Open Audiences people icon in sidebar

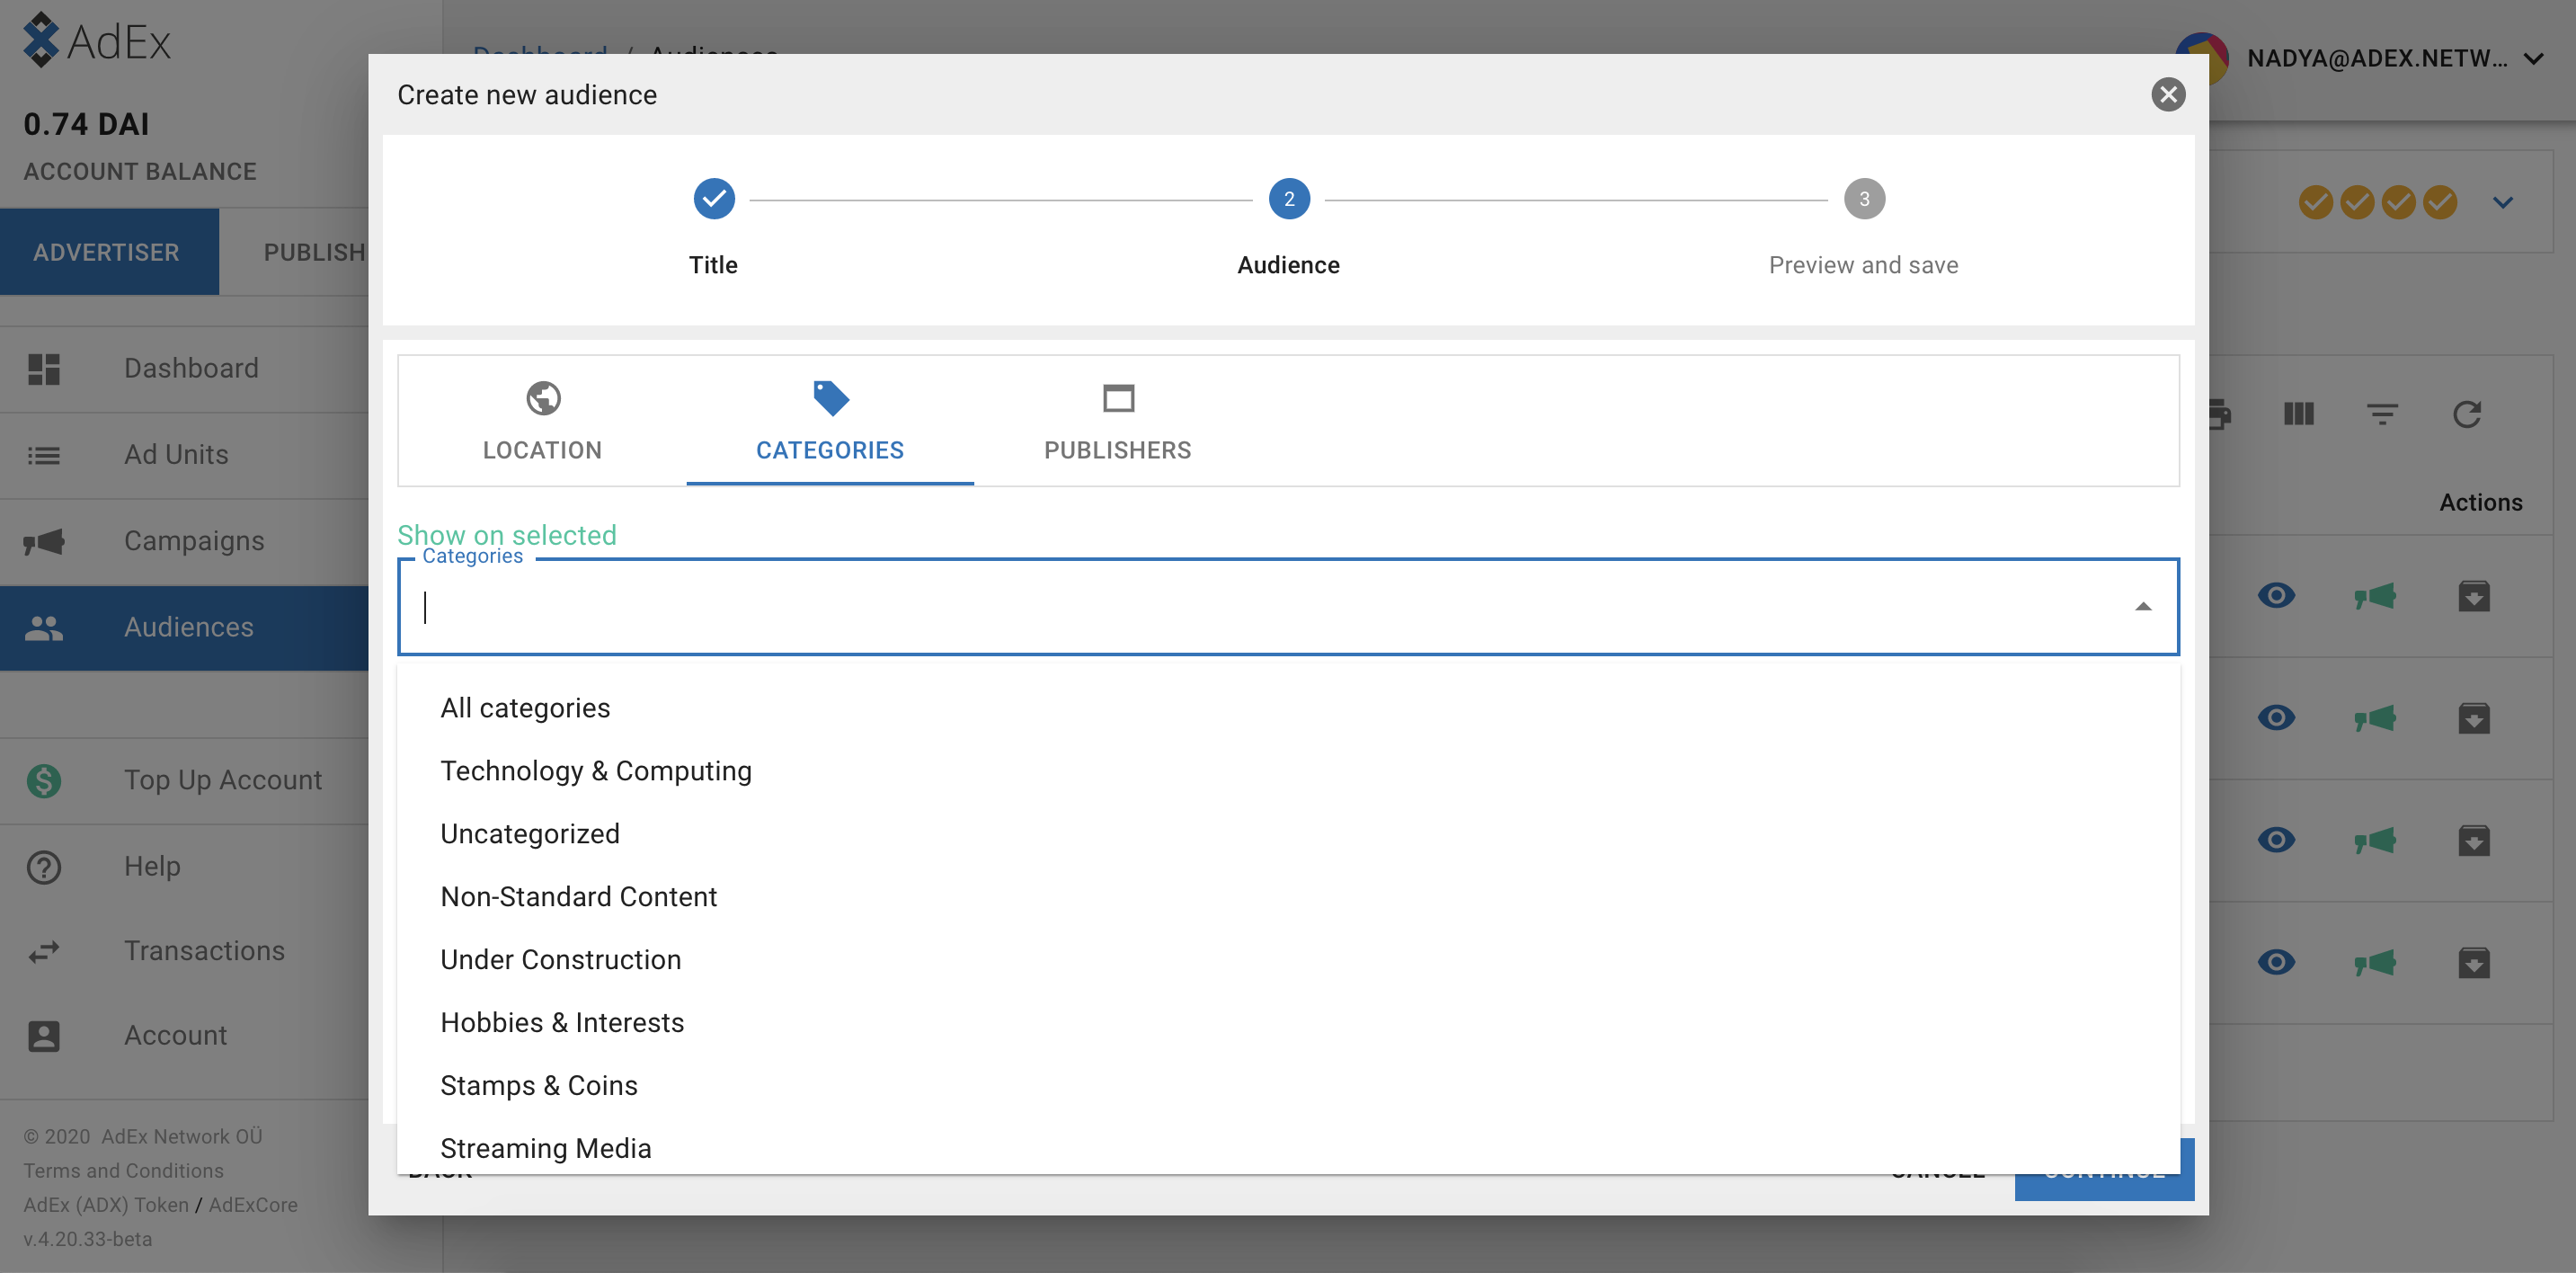click(44, 627)
